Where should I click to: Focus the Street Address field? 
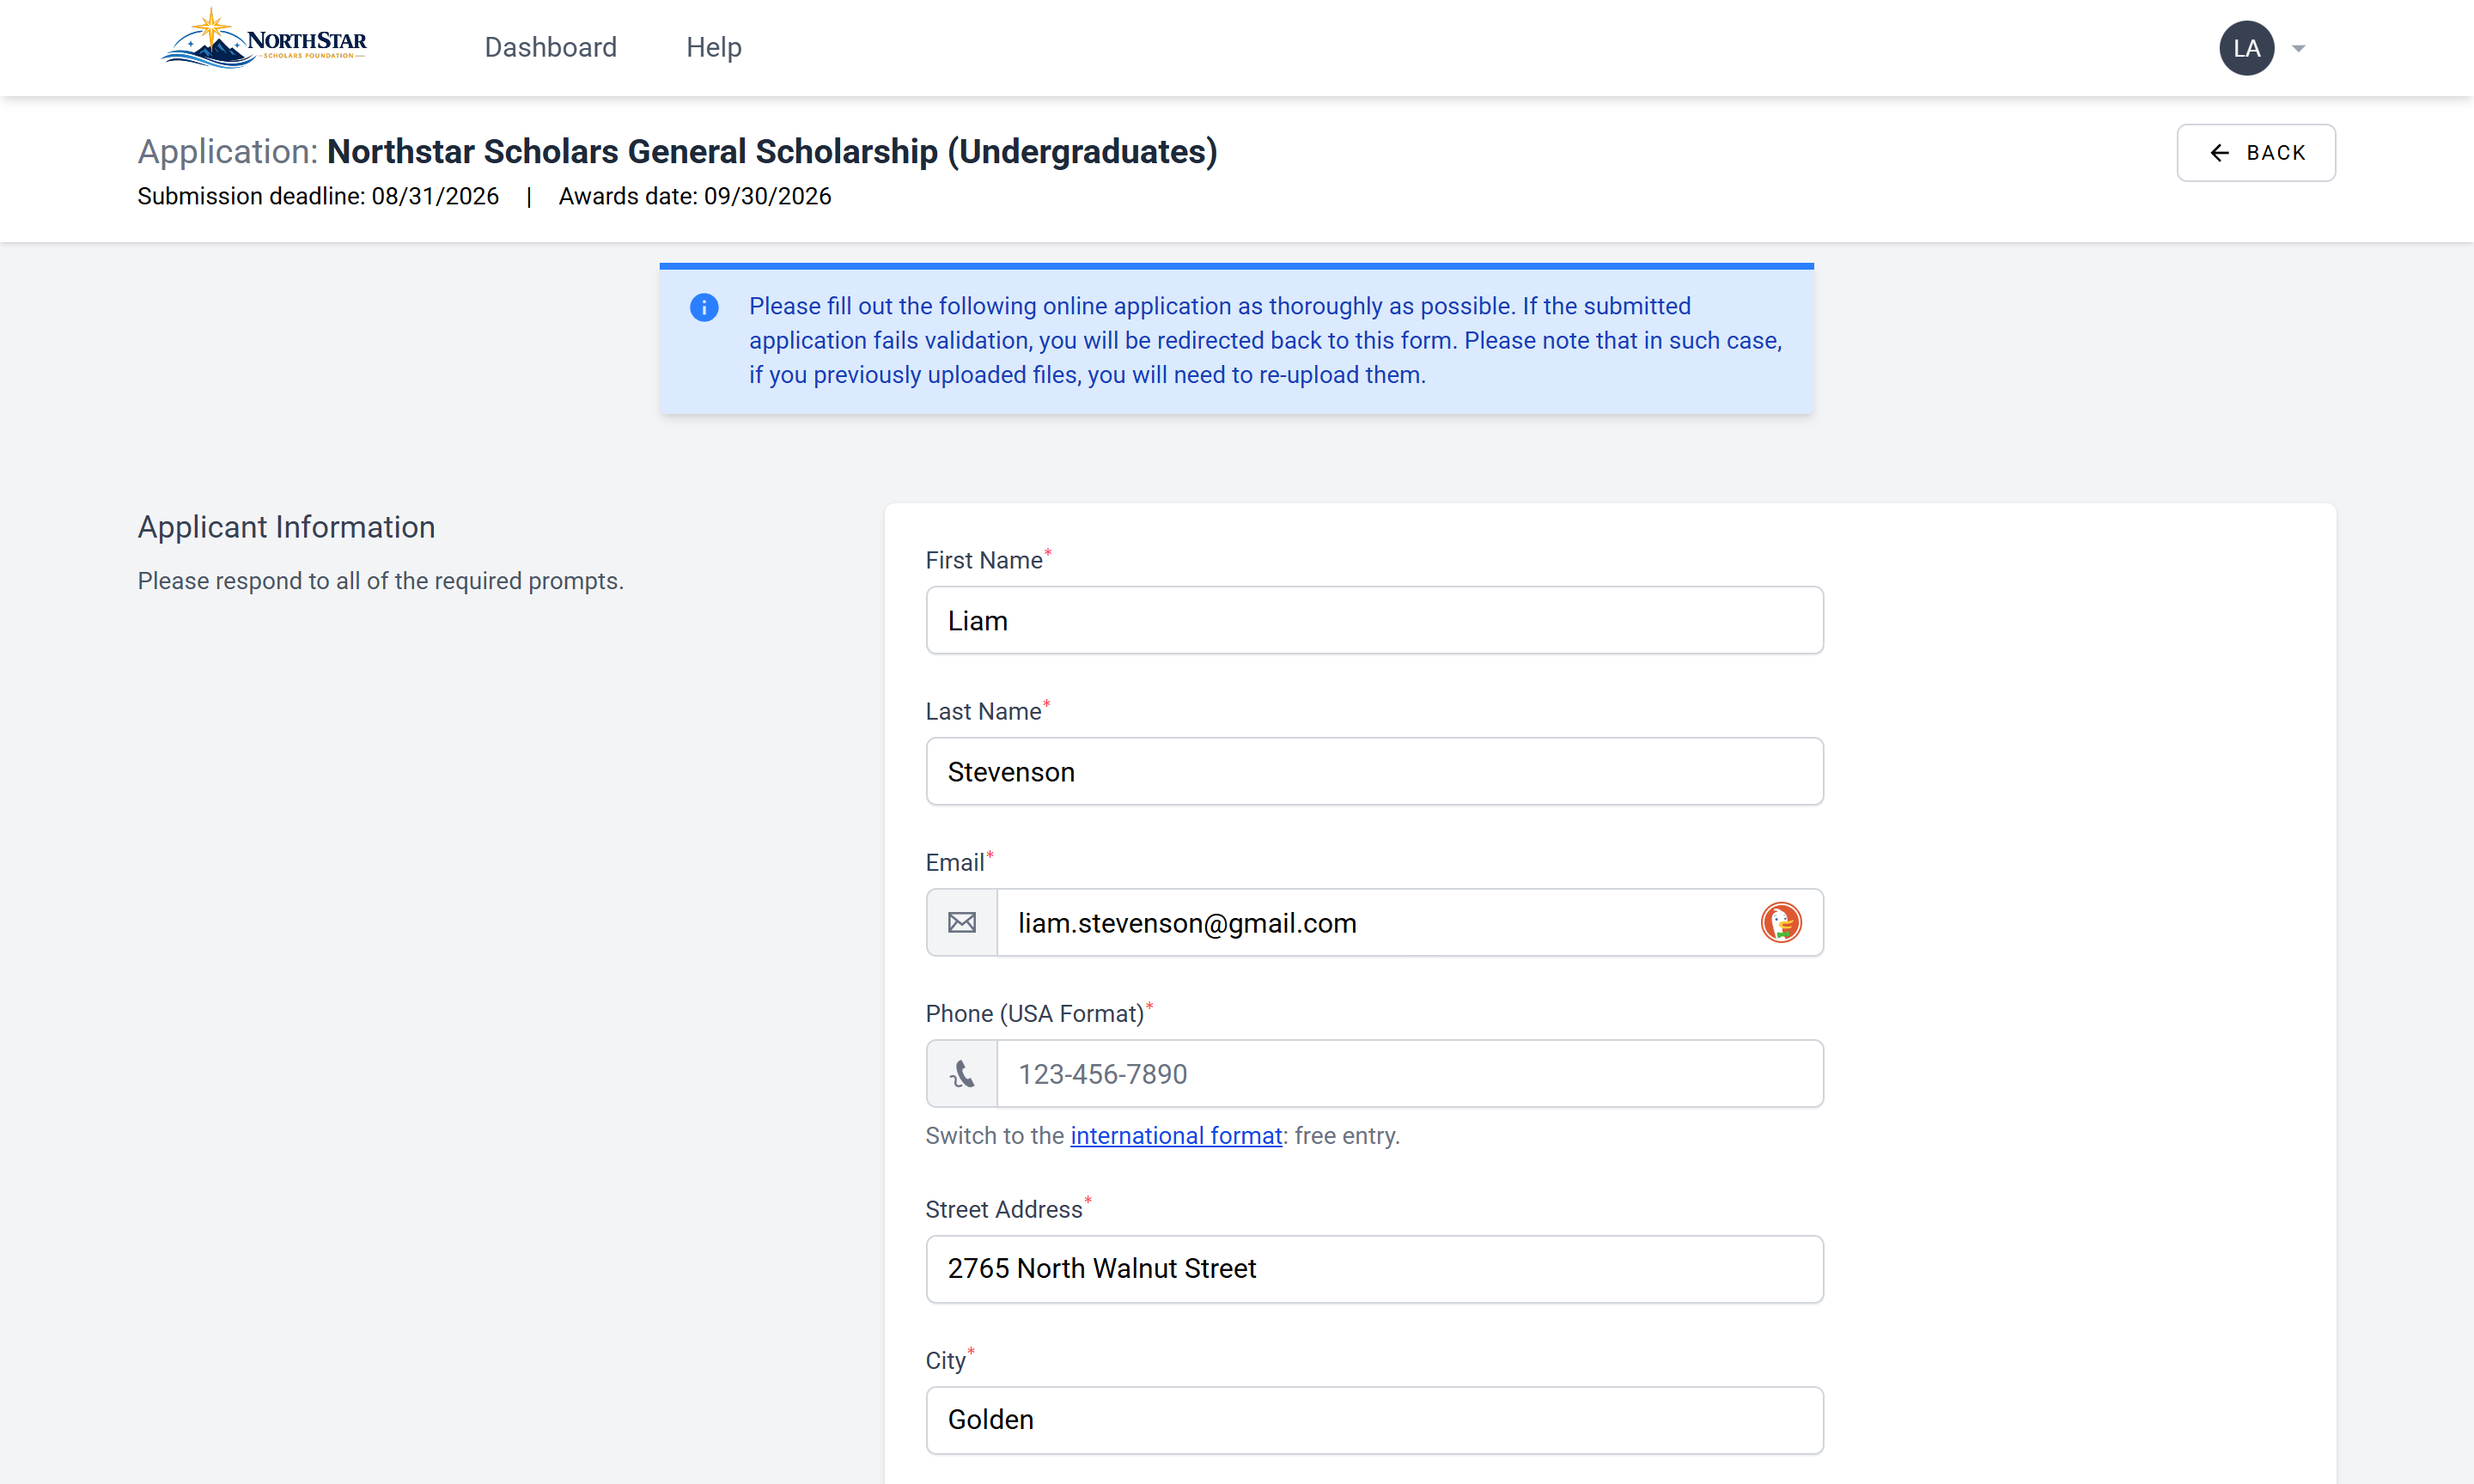tap(1374, 1268)
